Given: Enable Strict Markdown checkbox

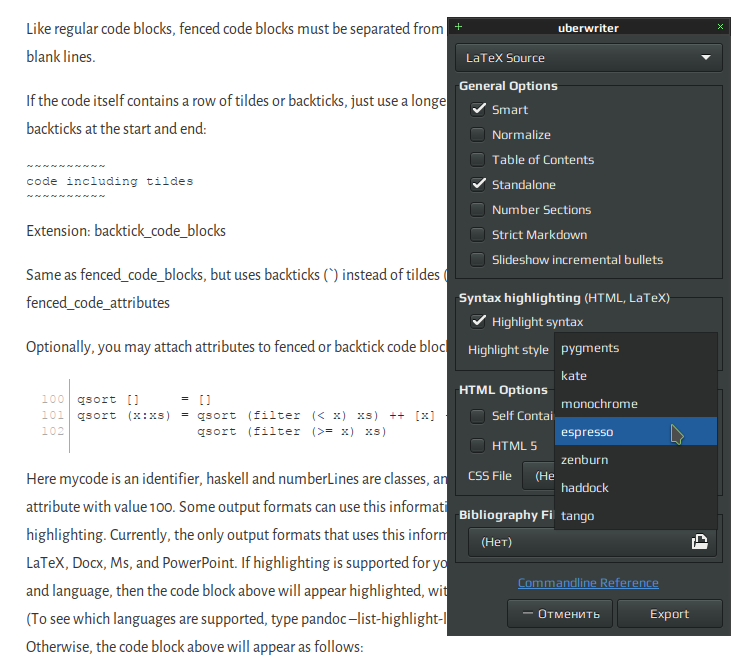Looking at the screenshot, I should coord(478,235).
